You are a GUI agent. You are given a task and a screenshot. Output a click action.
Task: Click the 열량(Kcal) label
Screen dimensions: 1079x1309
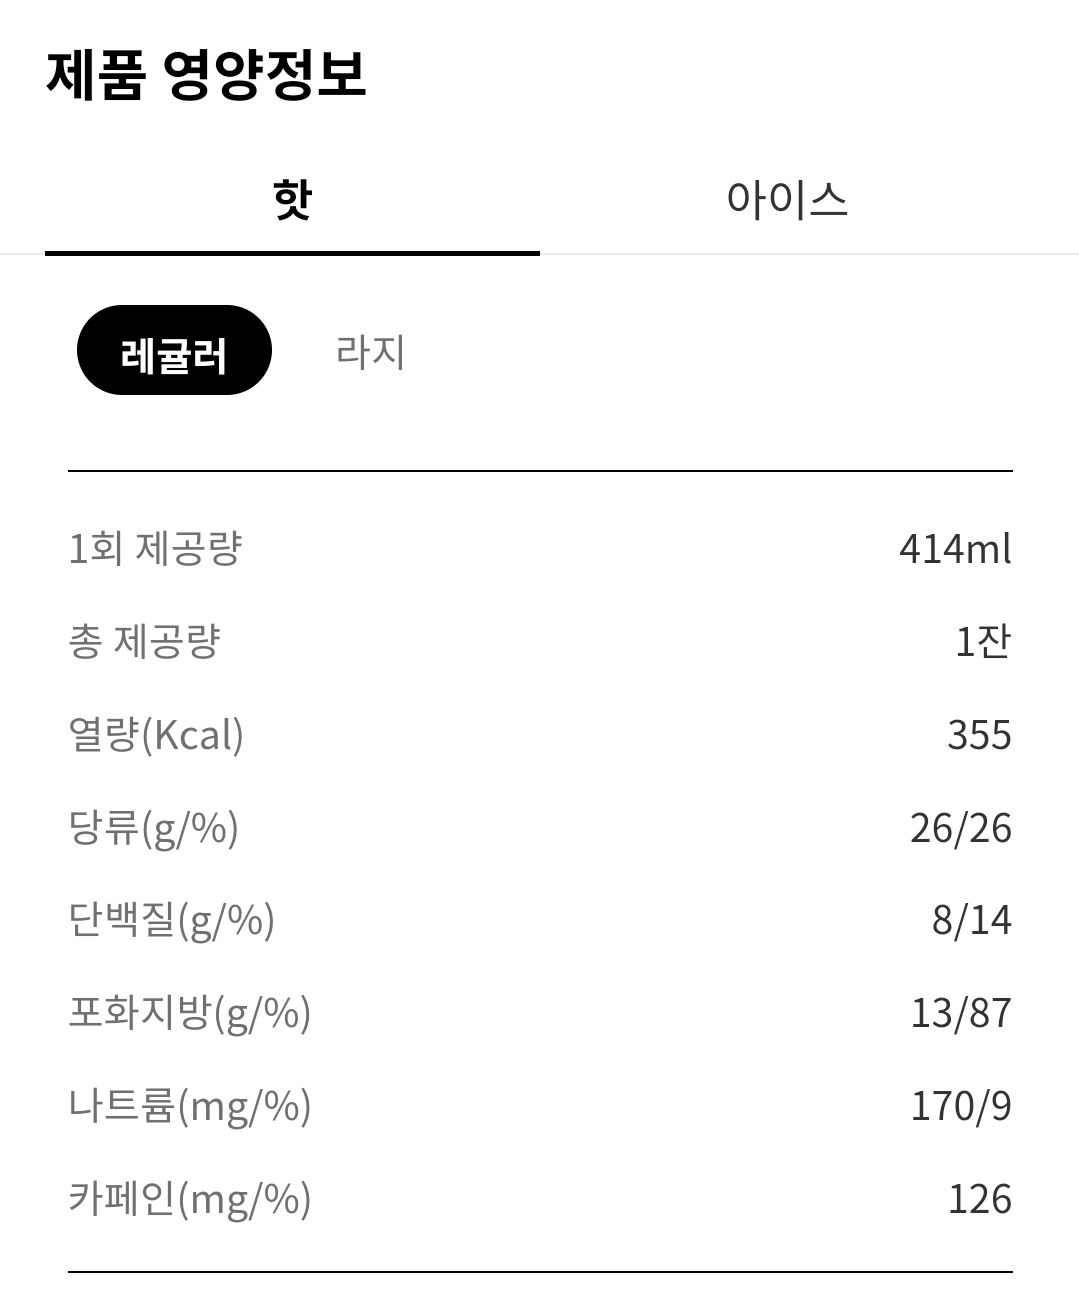156,735
